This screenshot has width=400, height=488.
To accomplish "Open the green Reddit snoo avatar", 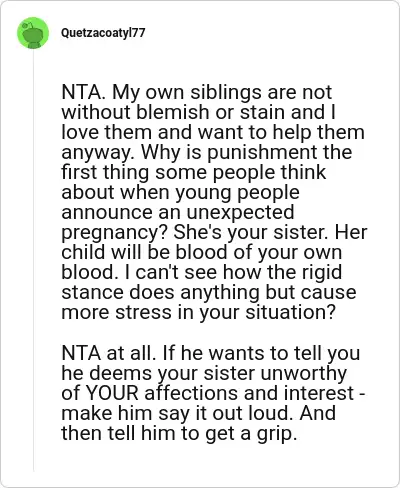I will [33, 33].
